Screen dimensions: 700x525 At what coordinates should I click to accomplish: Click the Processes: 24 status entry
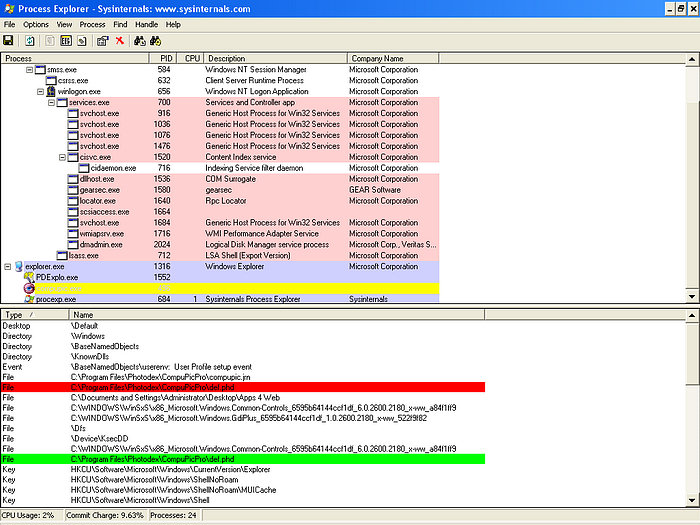tap(174, 515)
